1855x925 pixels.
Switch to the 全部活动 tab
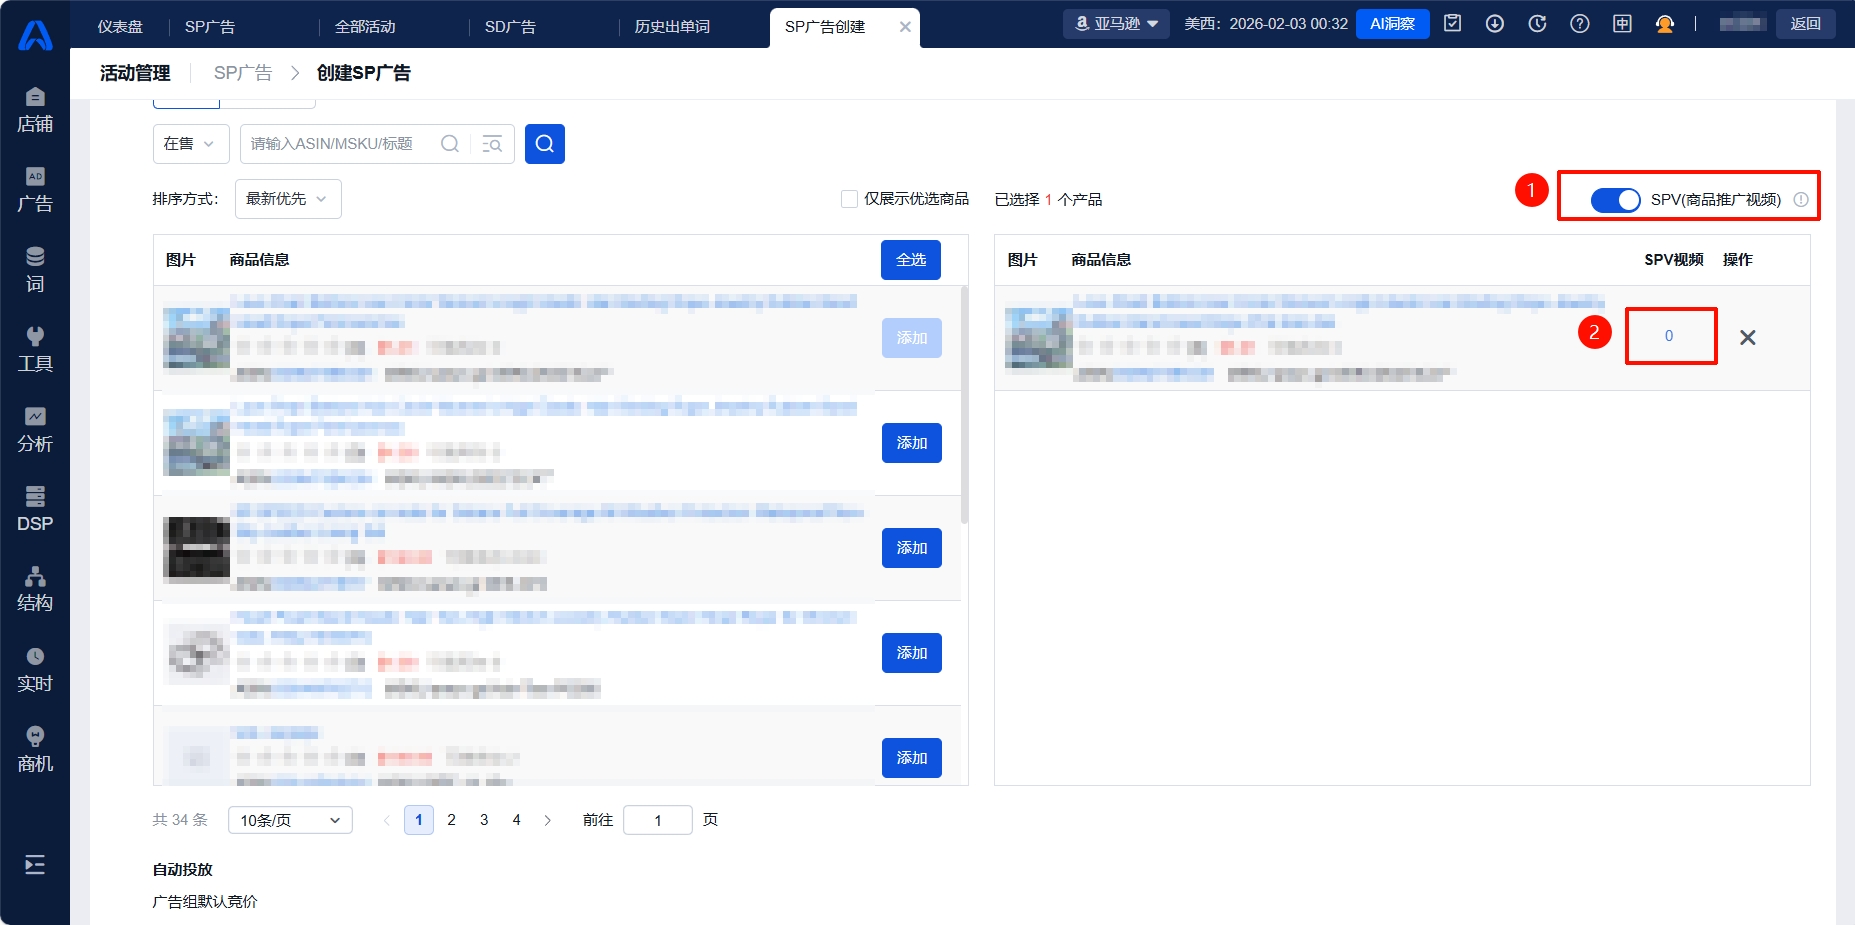[365, 27]
